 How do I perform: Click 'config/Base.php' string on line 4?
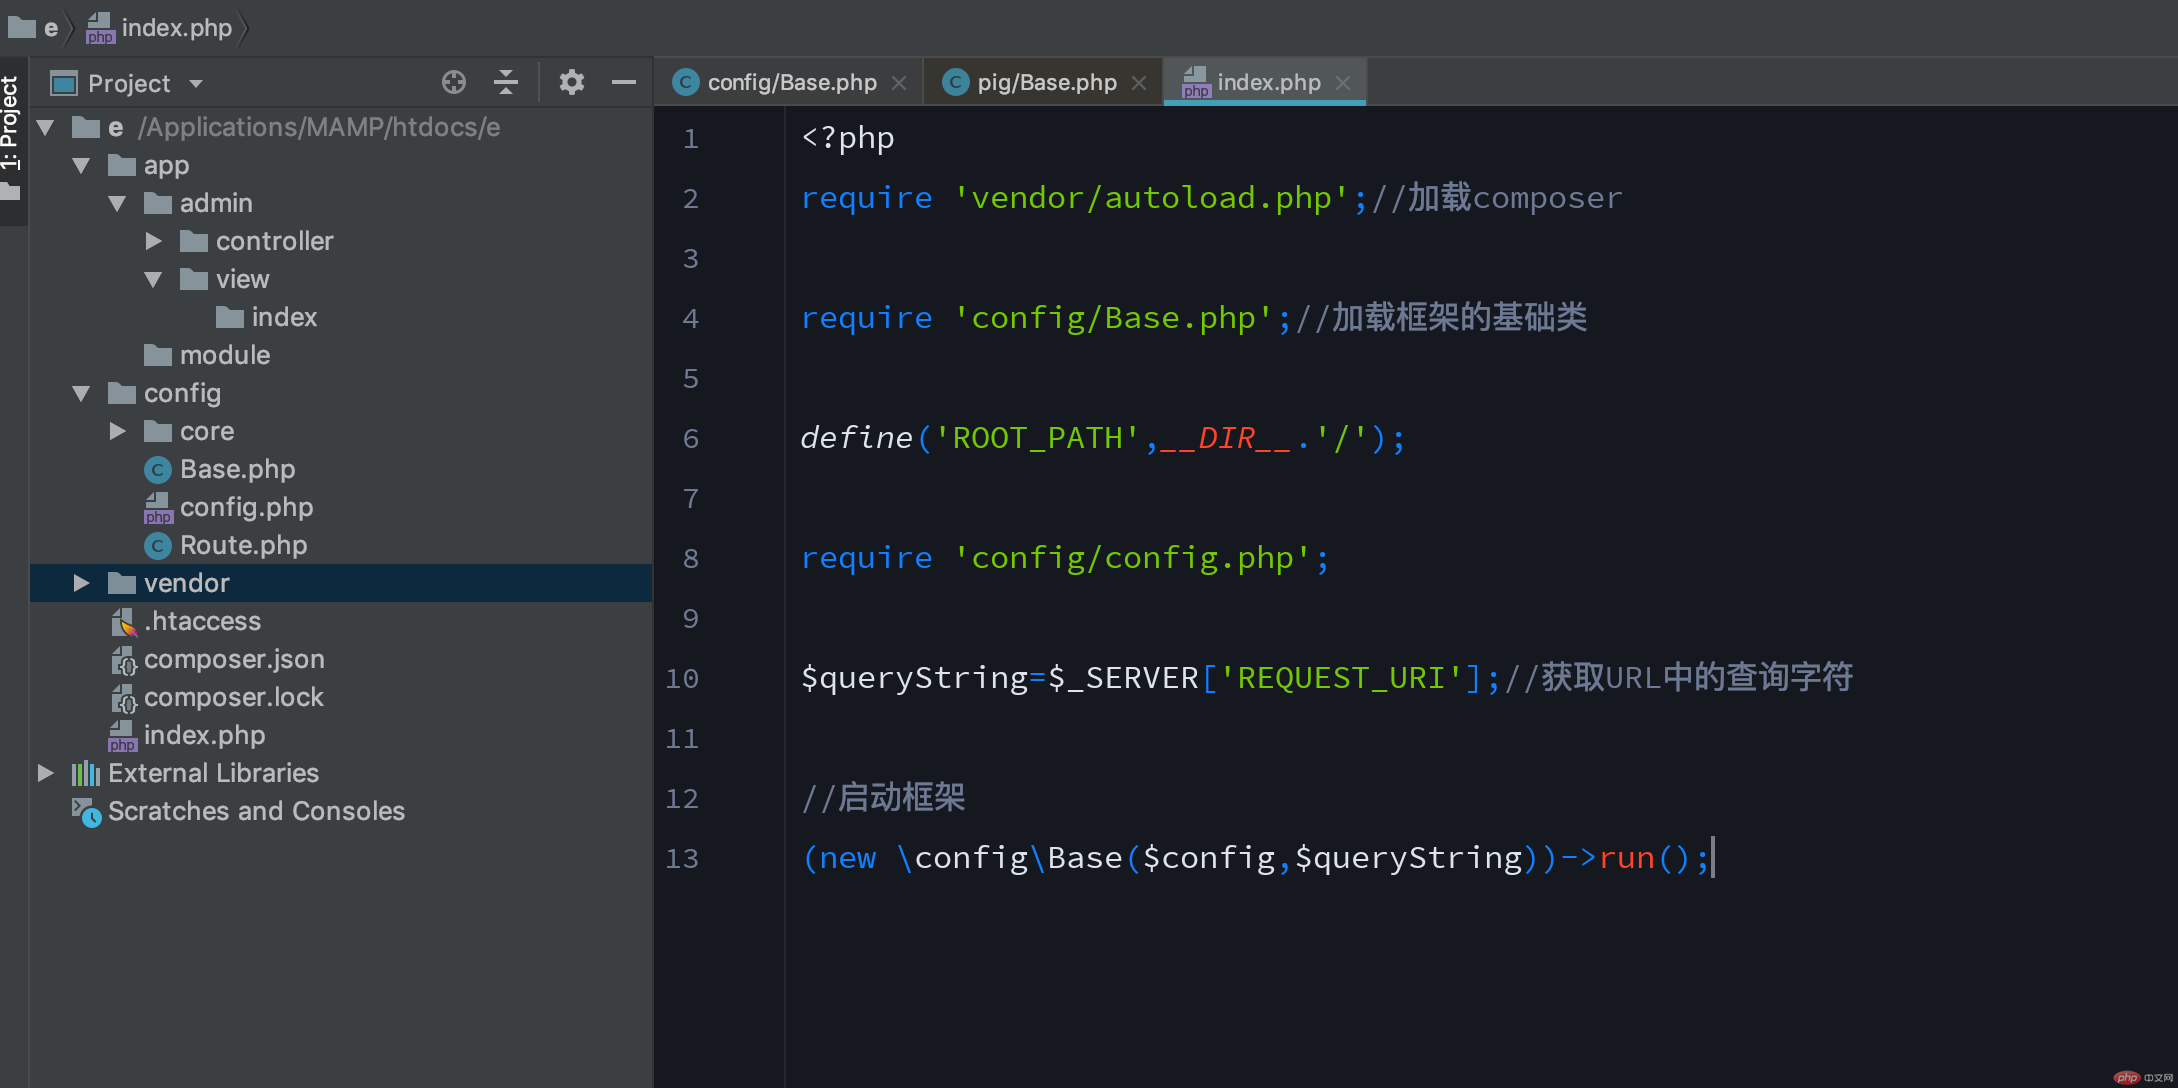(1113, 318)
